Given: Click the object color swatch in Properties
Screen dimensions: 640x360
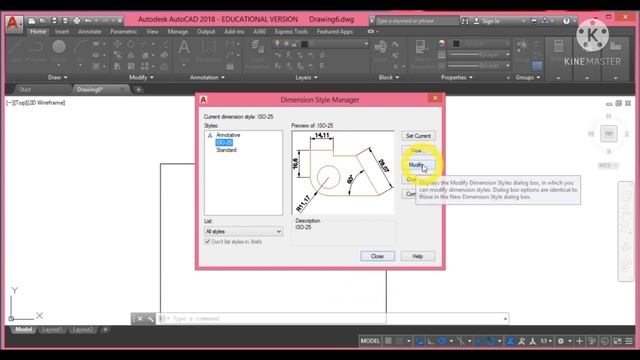Looking at the screenshot, I should click(x=456, y=44).
